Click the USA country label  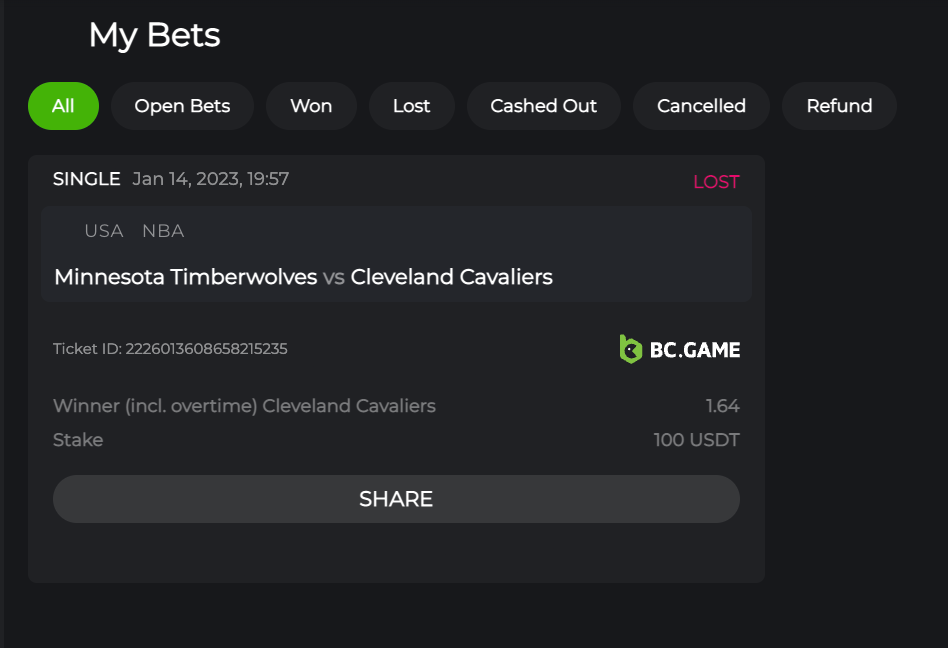pos(103,231)
